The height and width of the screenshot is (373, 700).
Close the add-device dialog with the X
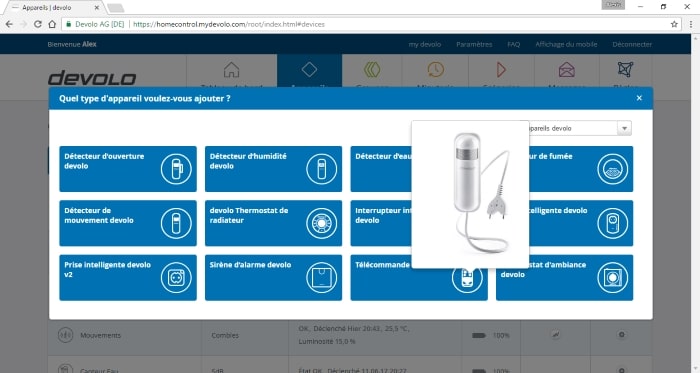point(639,98)
